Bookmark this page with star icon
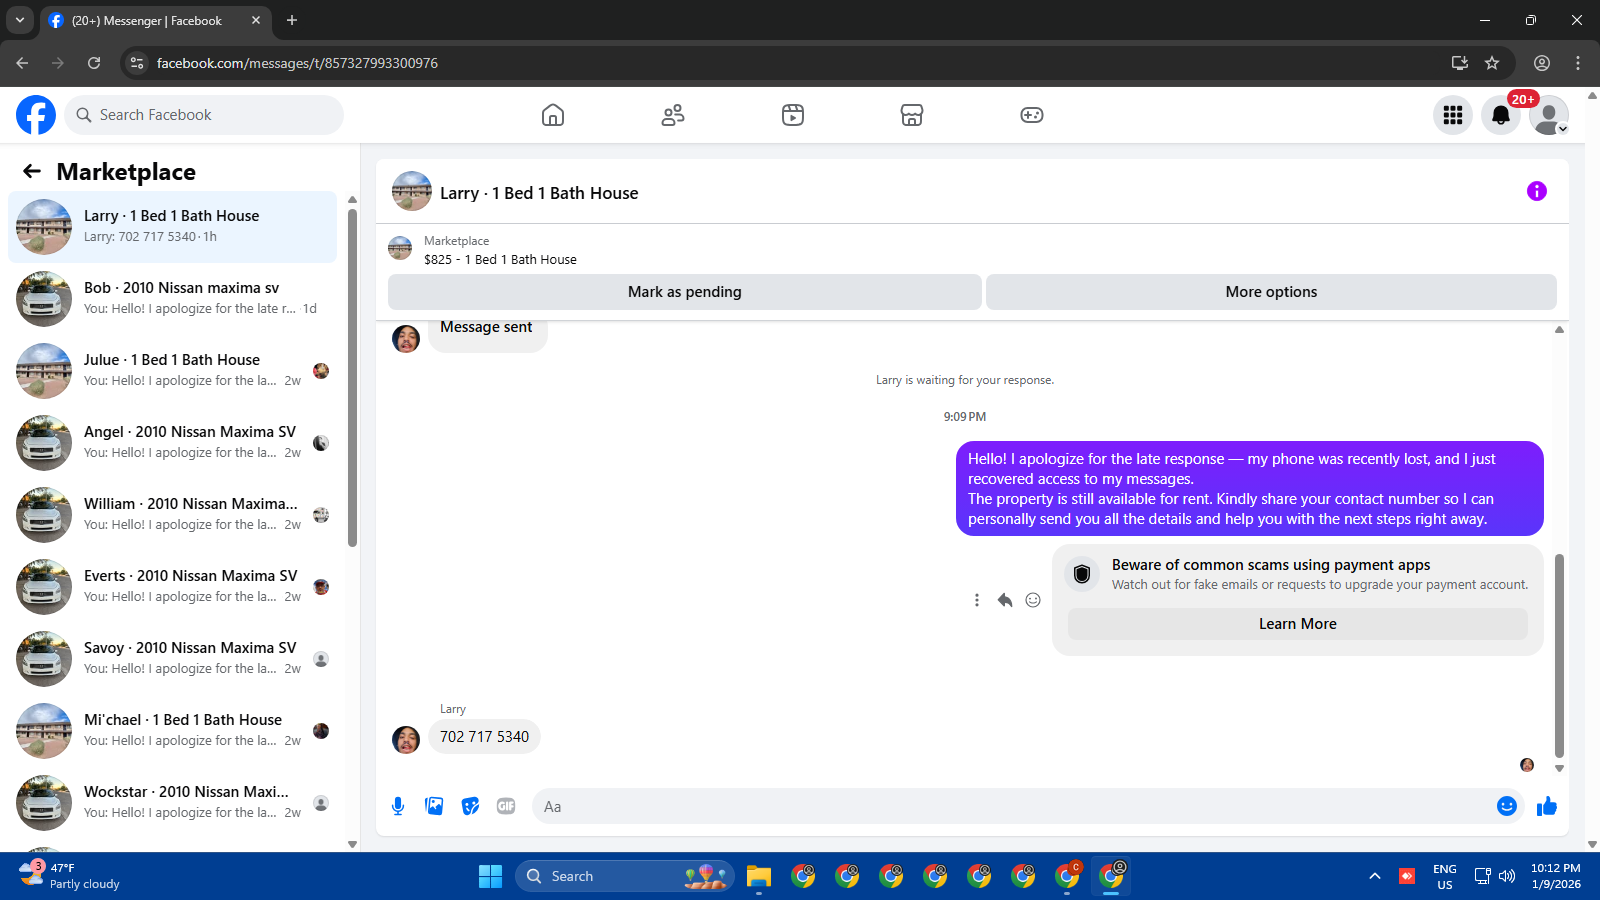 (x=1492, y=63)
